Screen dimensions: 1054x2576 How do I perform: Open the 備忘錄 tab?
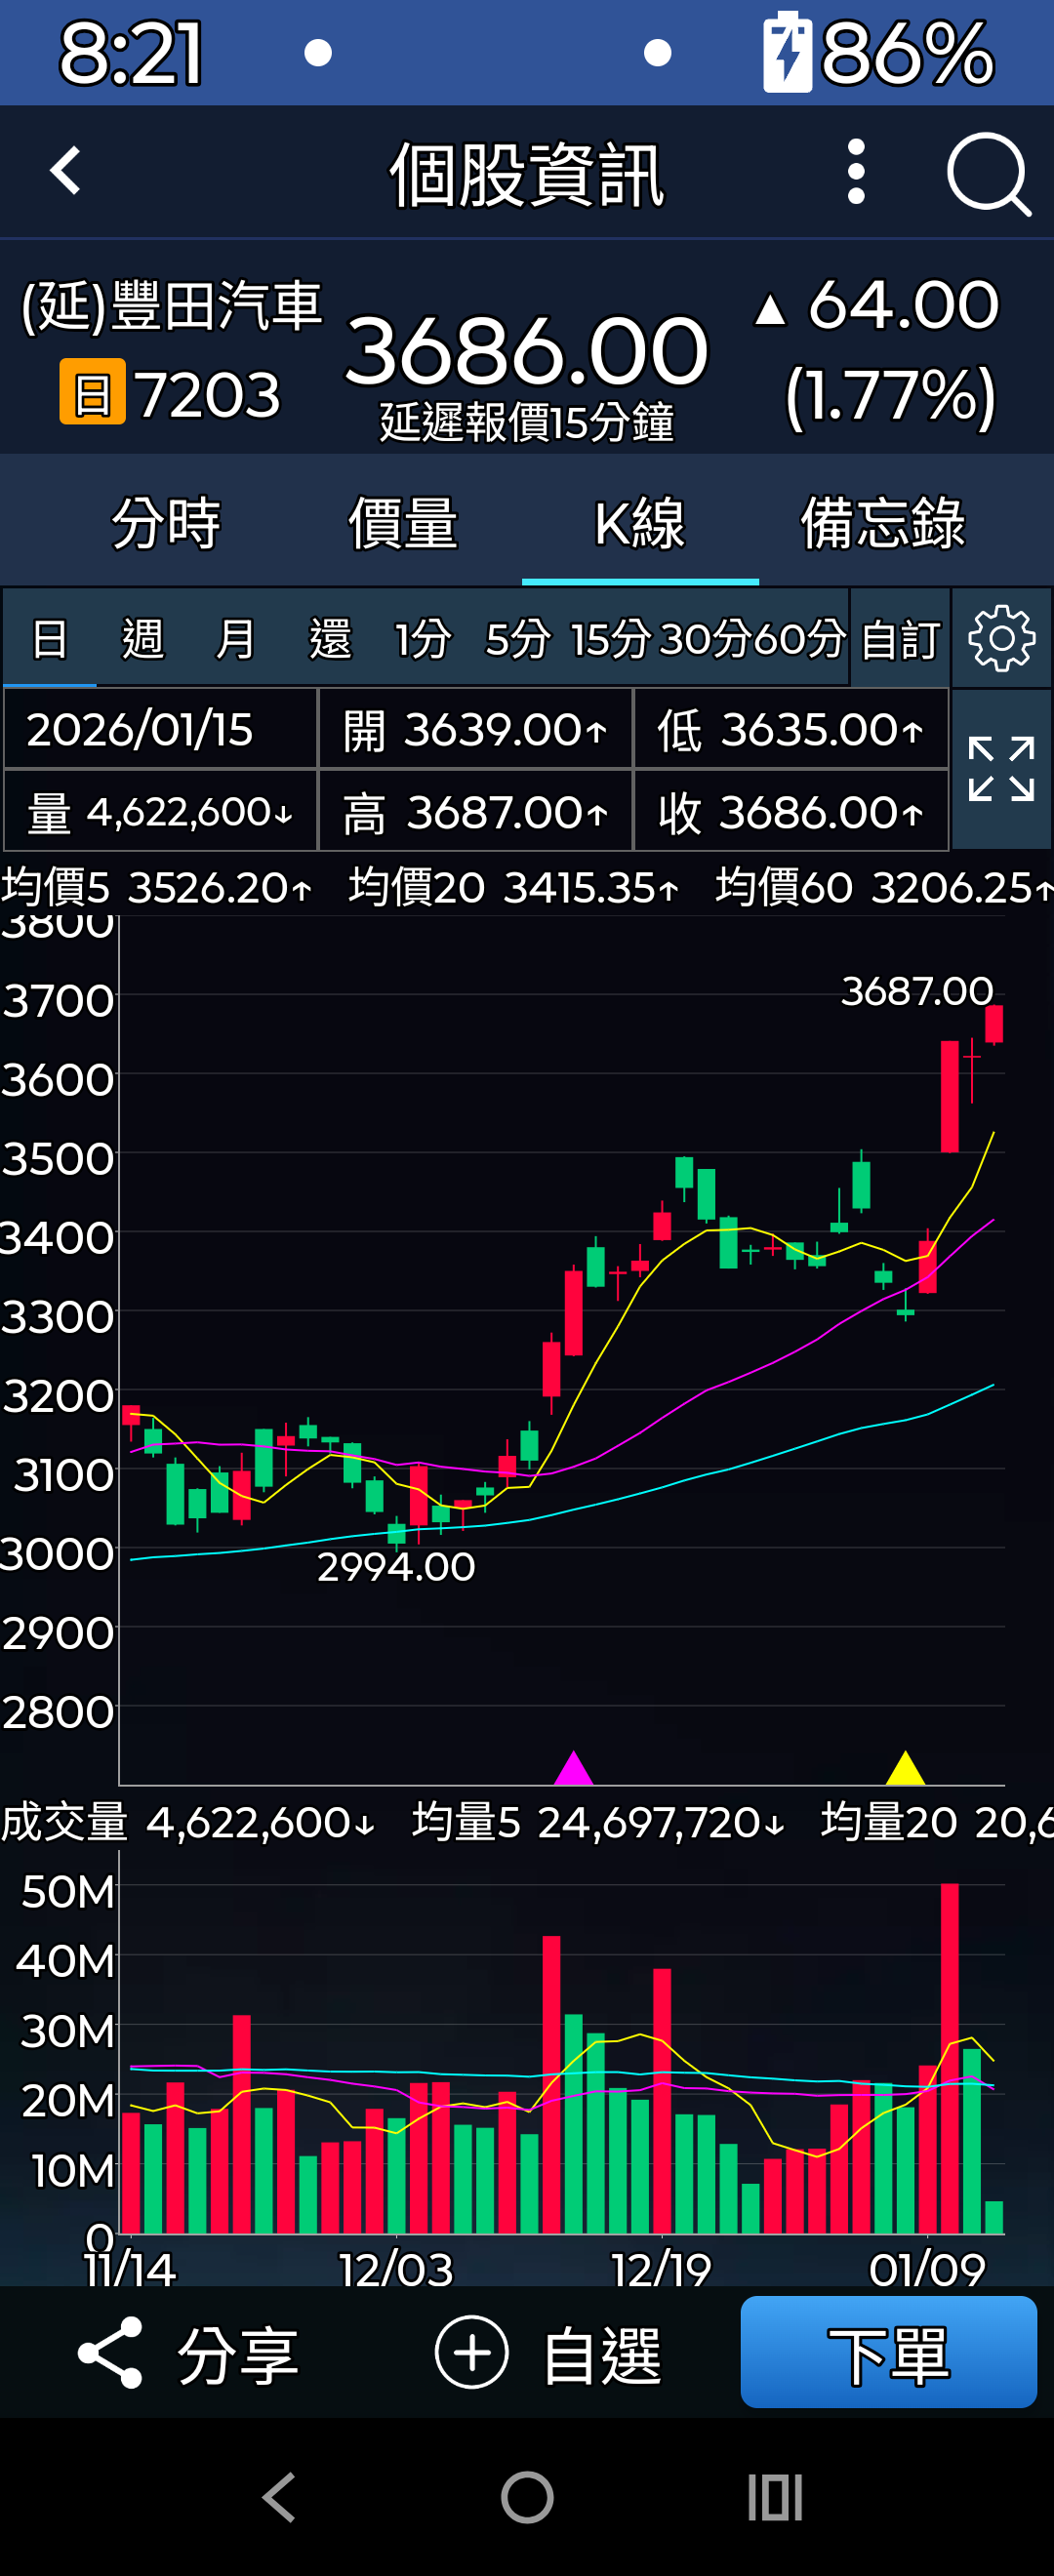click(882, 522)
